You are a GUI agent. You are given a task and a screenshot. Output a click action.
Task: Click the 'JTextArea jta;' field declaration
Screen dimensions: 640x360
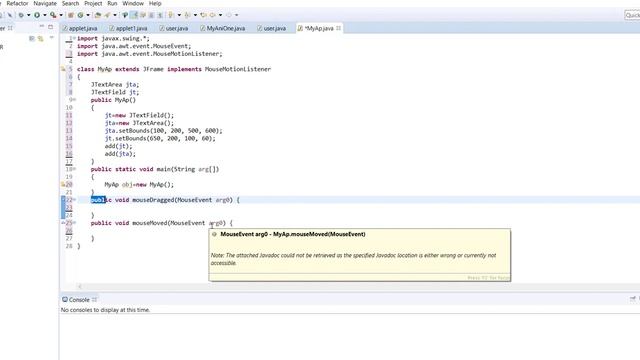[x=115, y=84]
